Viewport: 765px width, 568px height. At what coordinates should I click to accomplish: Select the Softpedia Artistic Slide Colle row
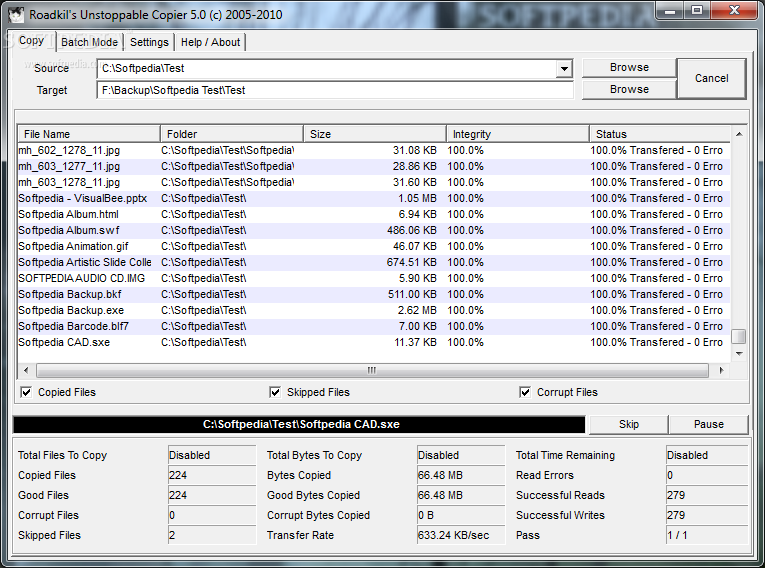click(x=374, y=263)
